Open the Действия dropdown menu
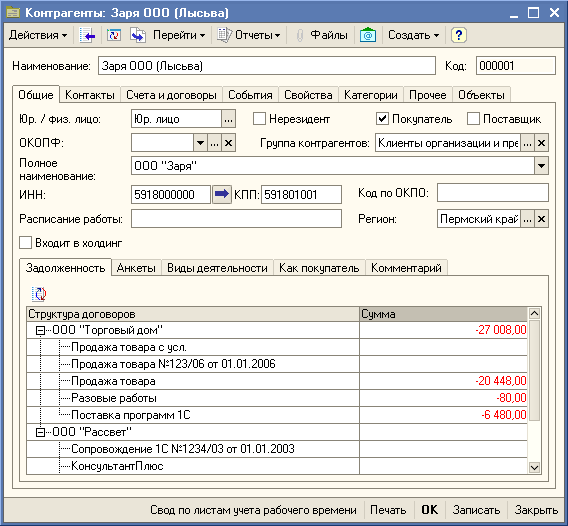 pyautogui.click(x=38, y=35)
